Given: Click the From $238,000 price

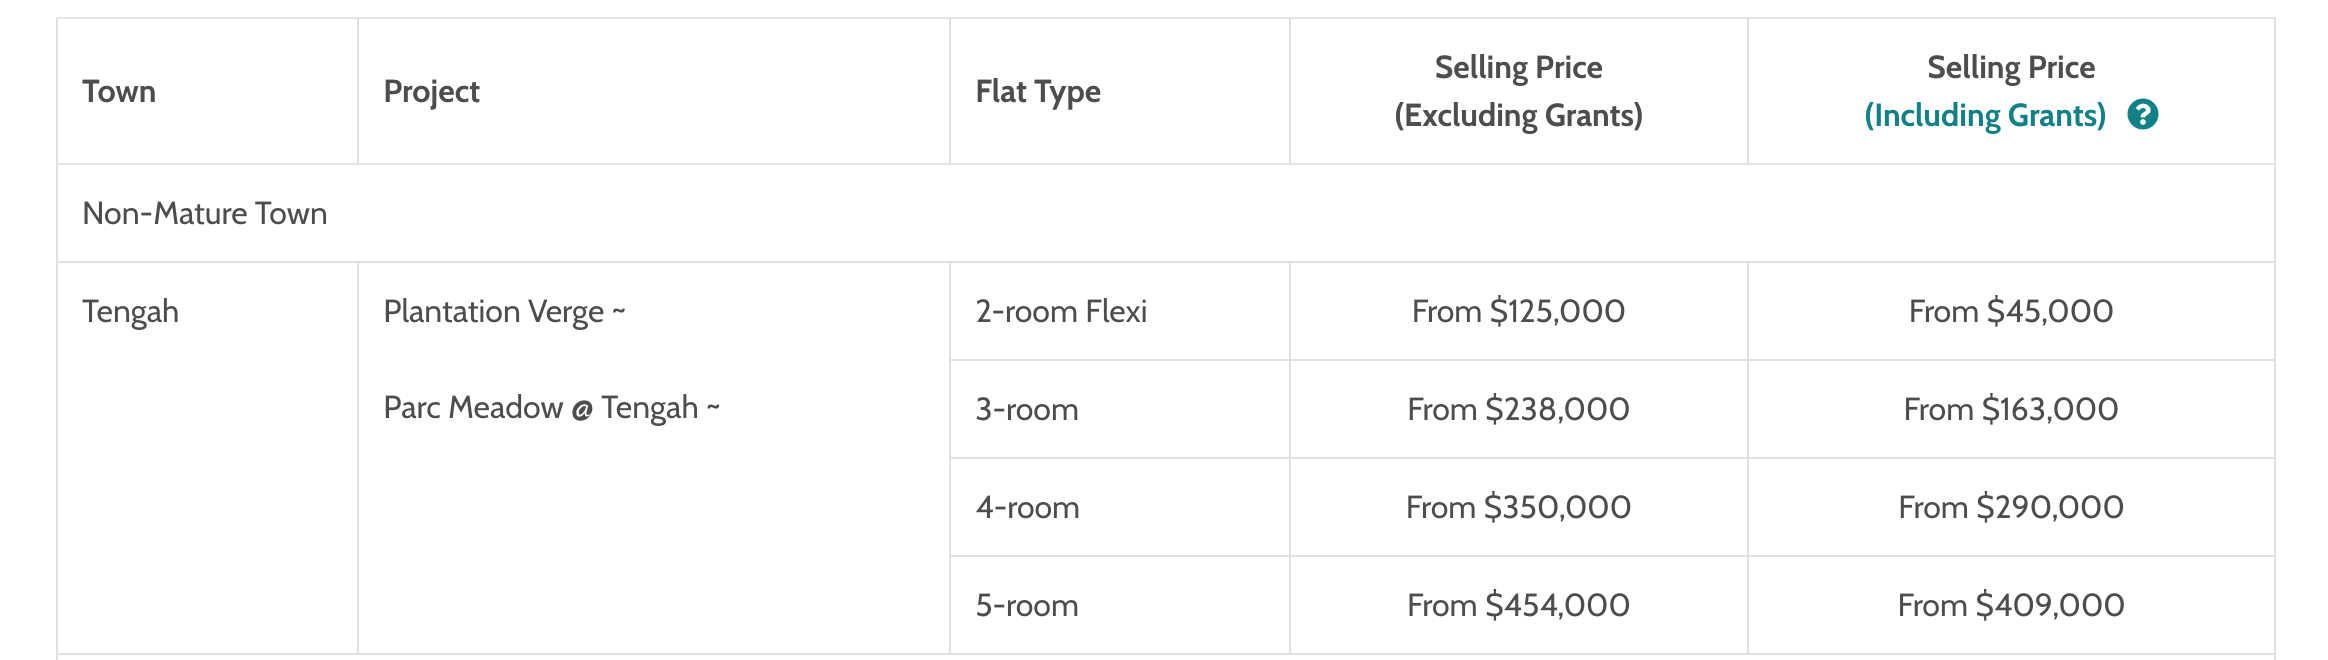Looking at the screenshot, I should (1518, 410).
